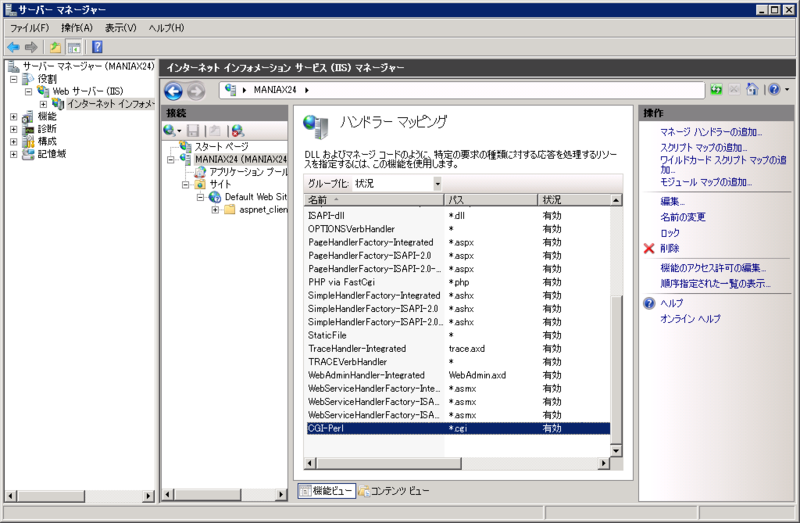Click the save disk icon in 接続 toolbar
Screen dimensions: 800x523
(x=193, y=131)
